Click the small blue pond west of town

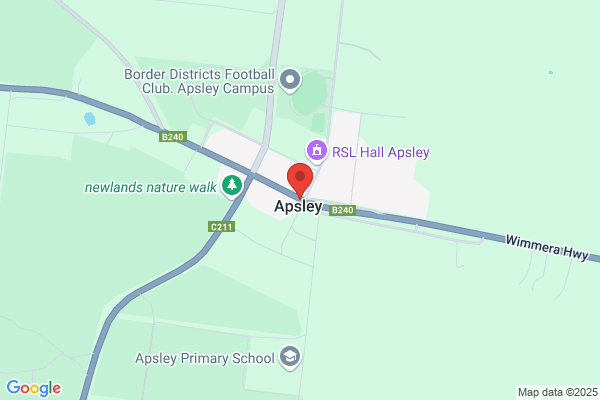(x=90, y=119)
